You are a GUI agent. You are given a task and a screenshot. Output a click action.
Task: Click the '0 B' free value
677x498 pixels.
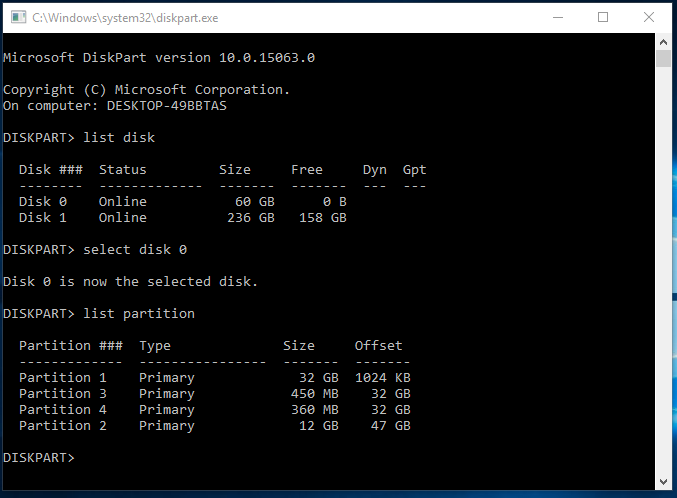(335, 202)
